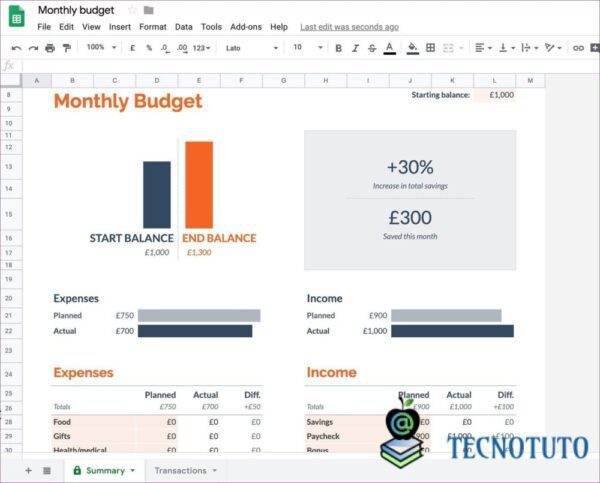Screen dimensions: 600x483
Task: Toggle strikethrough formatting
Action: [x=372, y=48]
